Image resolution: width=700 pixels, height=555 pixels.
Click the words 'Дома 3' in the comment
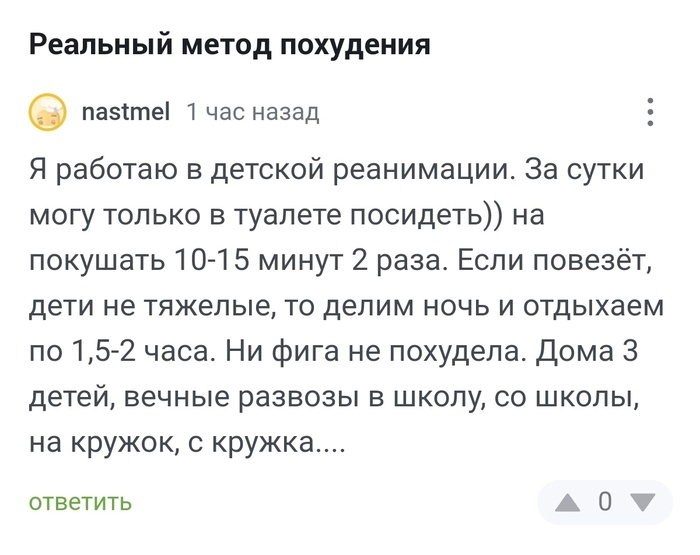click(587, 352)
